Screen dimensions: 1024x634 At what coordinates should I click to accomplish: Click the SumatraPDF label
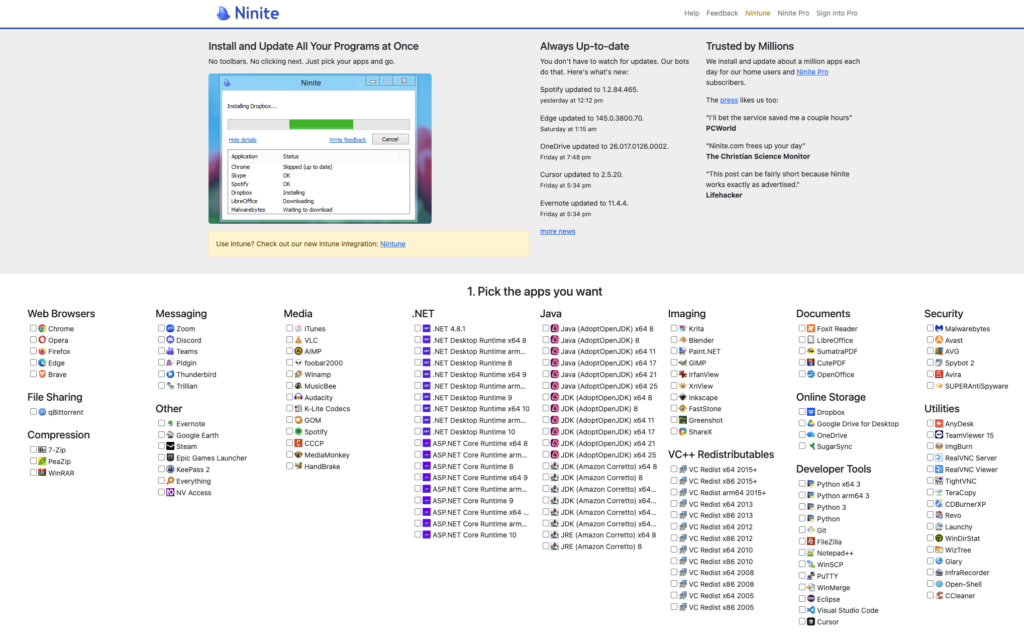[x=837, y=351]
